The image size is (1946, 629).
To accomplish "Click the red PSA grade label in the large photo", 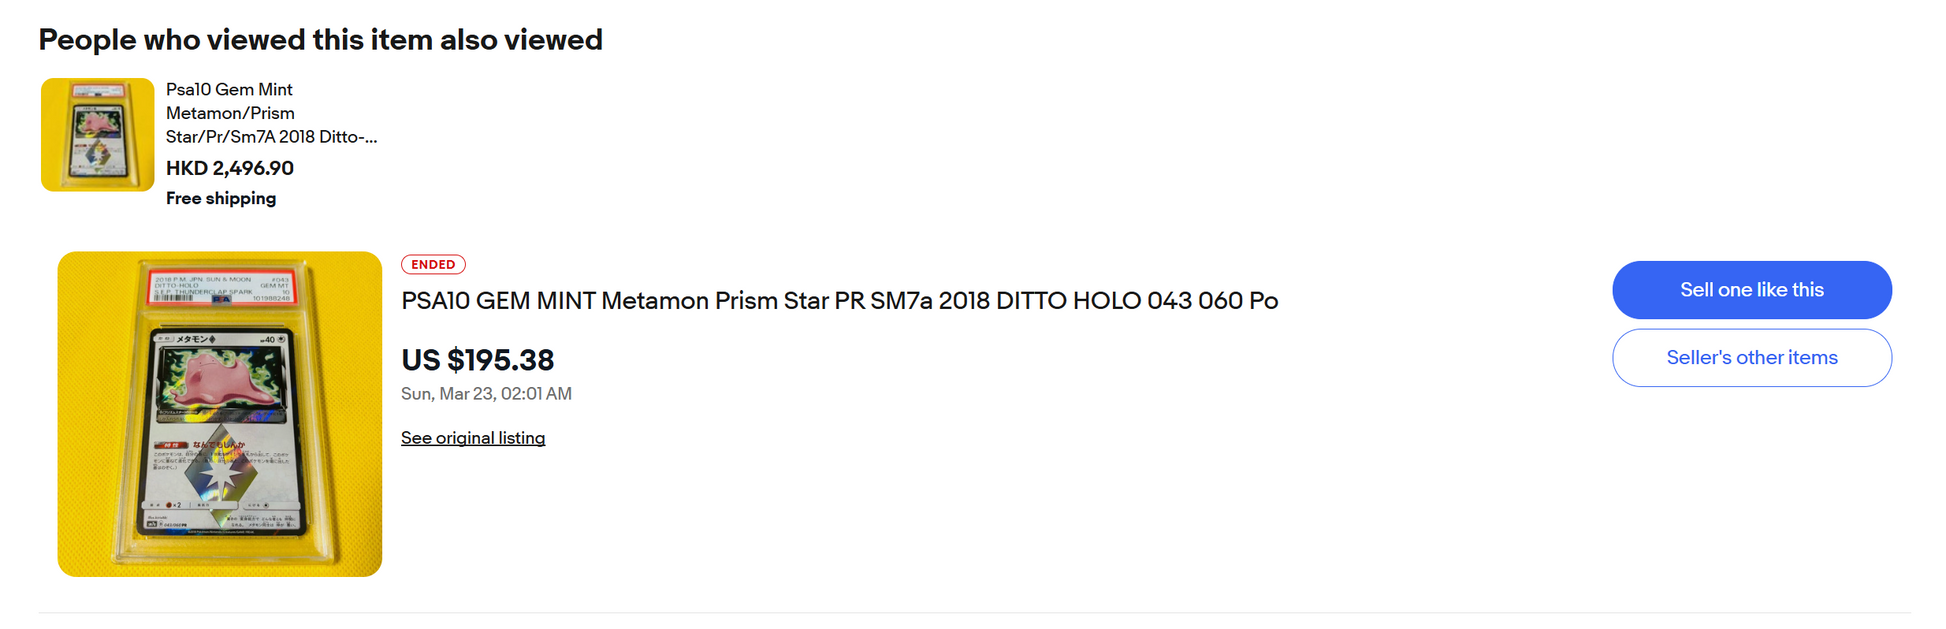I will 221,287.
